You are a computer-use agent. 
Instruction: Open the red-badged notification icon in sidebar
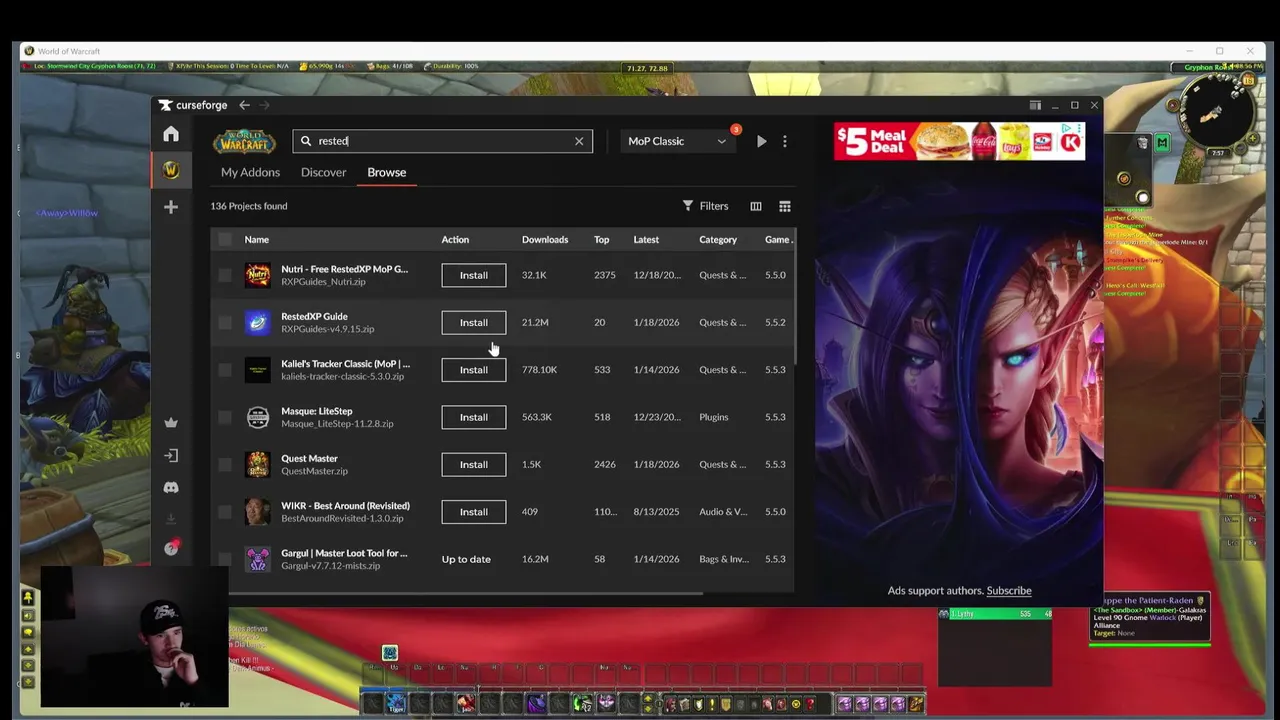tap(171, 548)
